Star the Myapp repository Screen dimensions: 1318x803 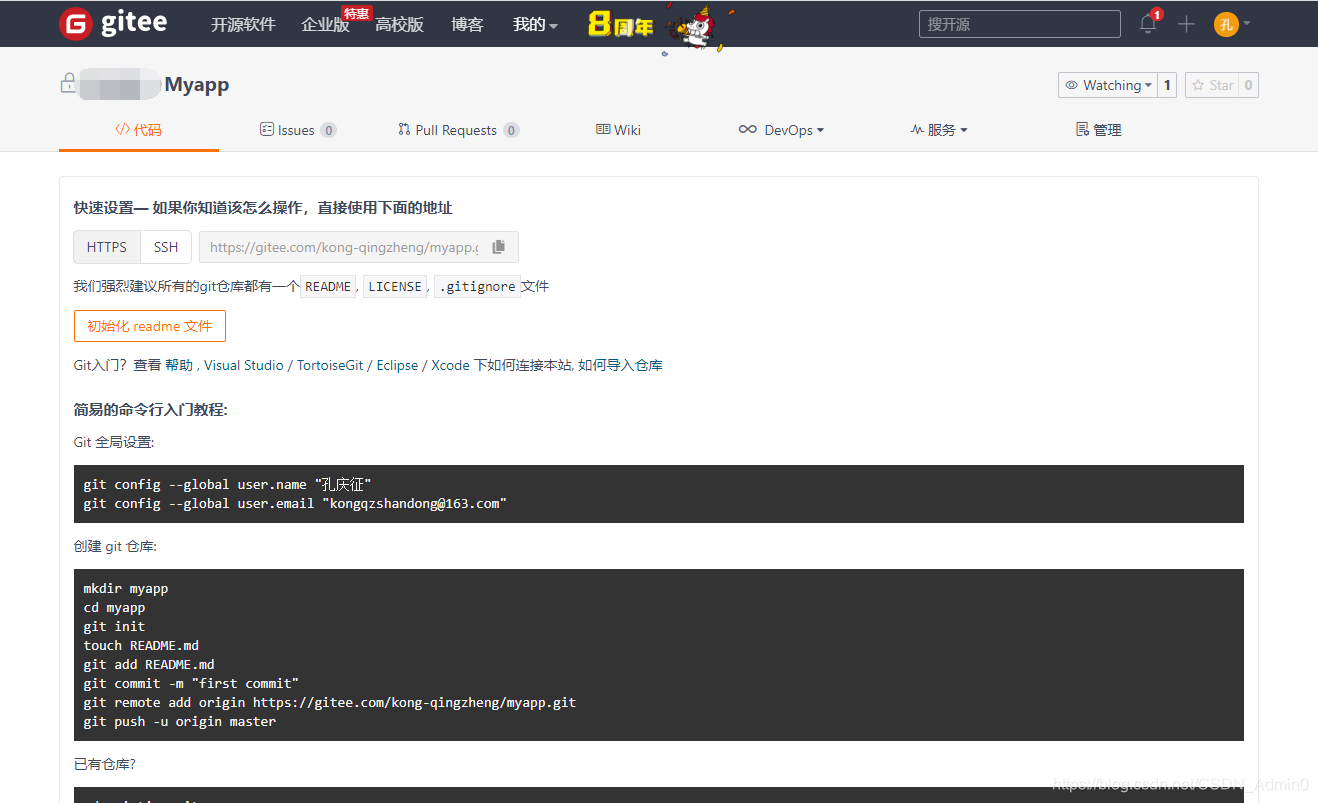point(1213,84)
